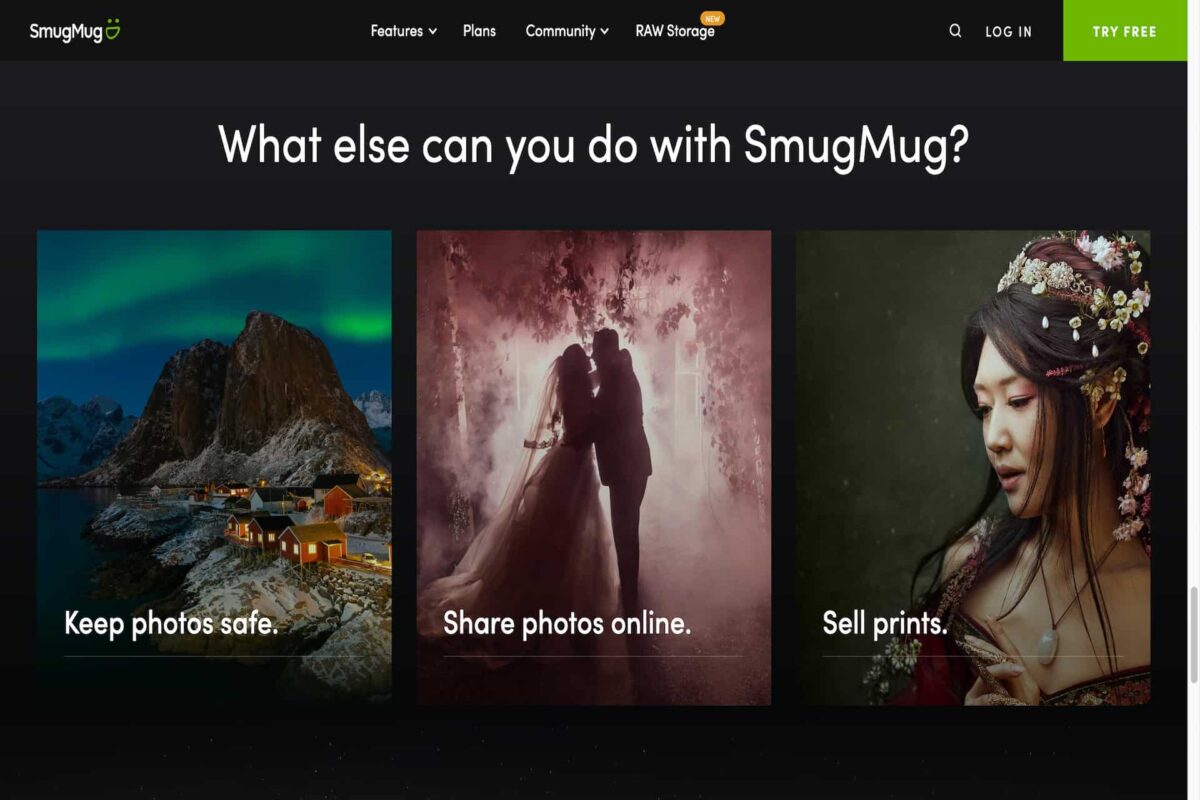
Task: Open the search magnifier icon
Action: [x=955, y=31]
